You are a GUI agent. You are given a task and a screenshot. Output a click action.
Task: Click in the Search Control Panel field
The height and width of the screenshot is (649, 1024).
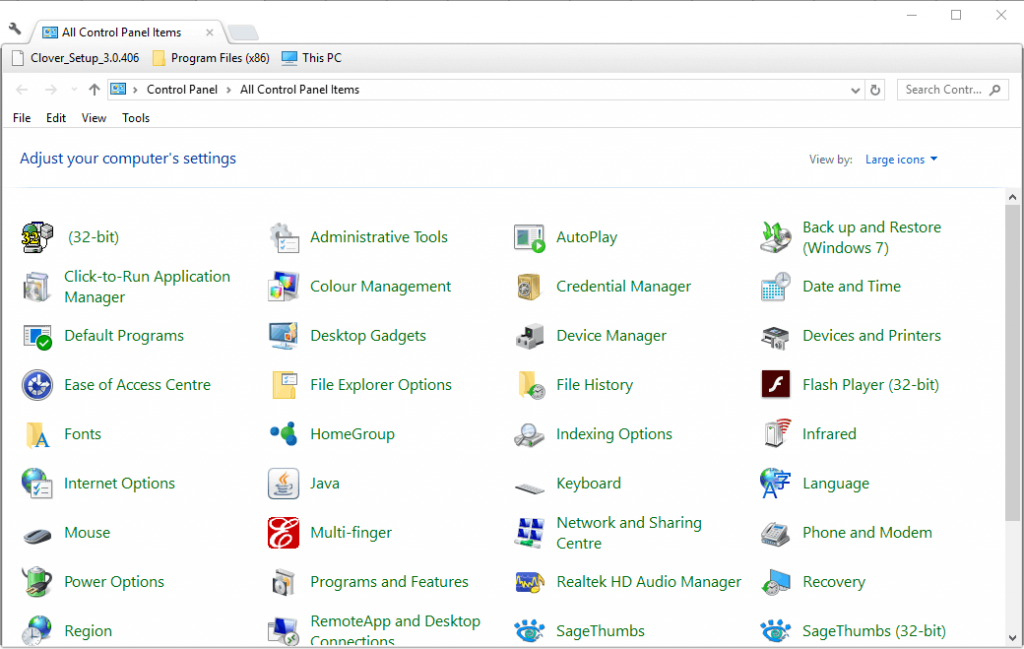tap(943, 90)
